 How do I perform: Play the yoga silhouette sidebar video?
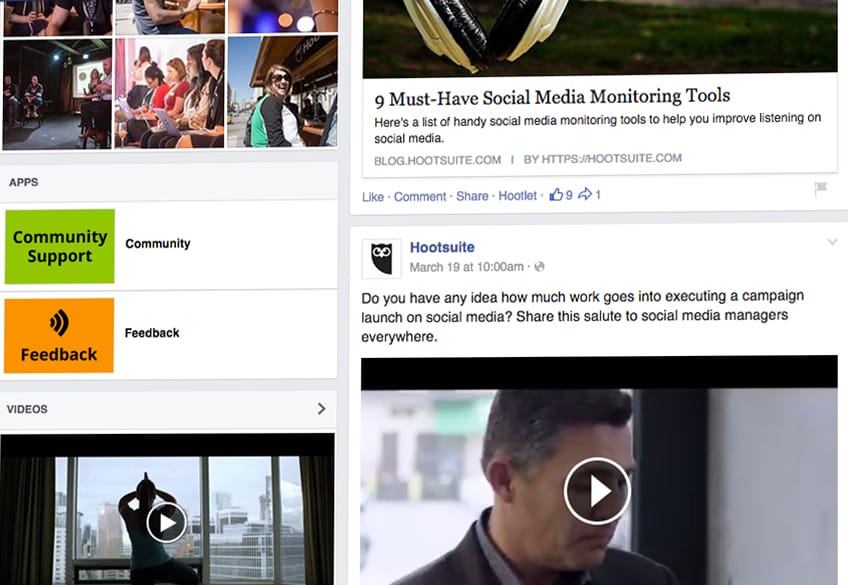166,522
